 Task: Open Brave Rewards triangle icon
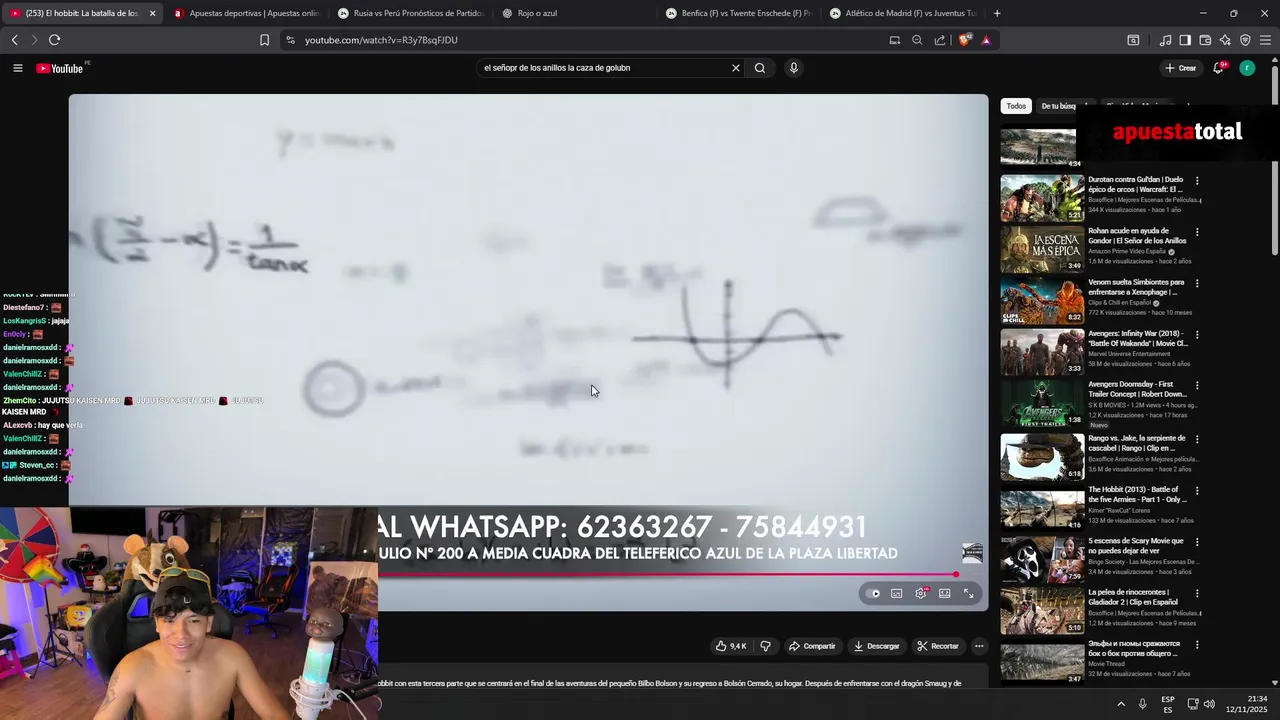(x=986, y=40)
